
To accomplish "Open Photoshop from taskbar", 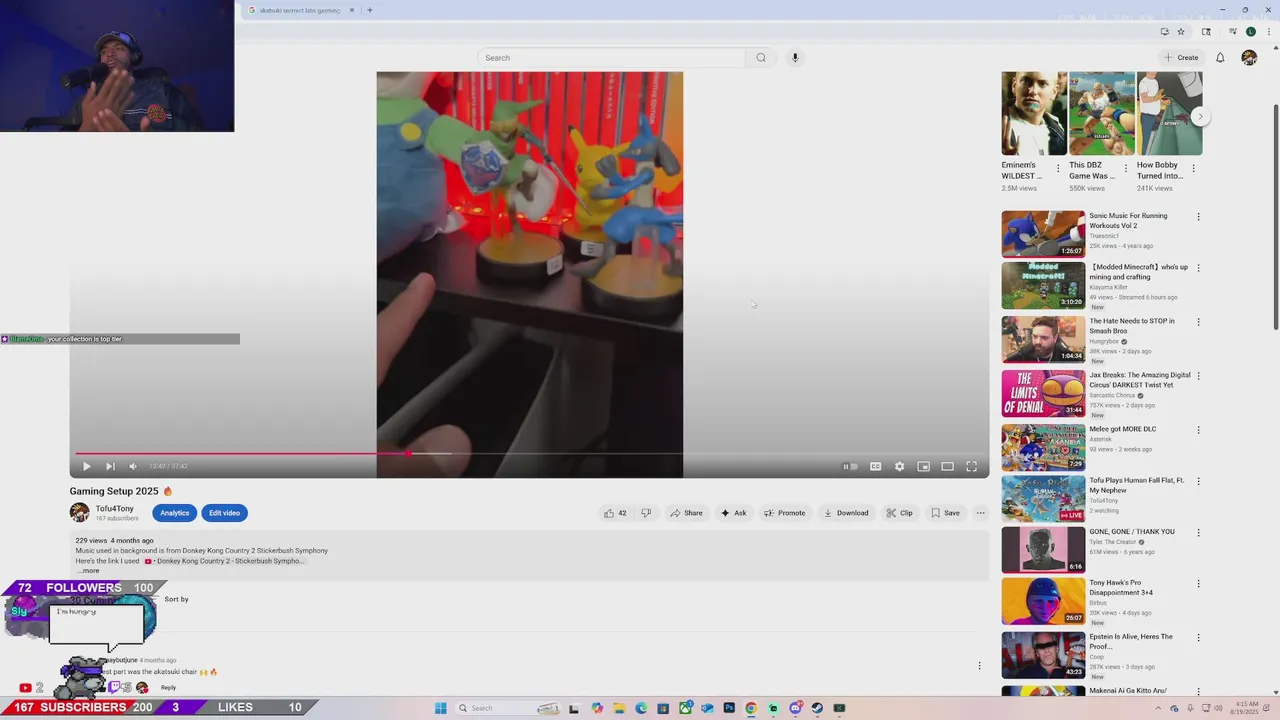I will pyautogui.click(x=729, y=708).
